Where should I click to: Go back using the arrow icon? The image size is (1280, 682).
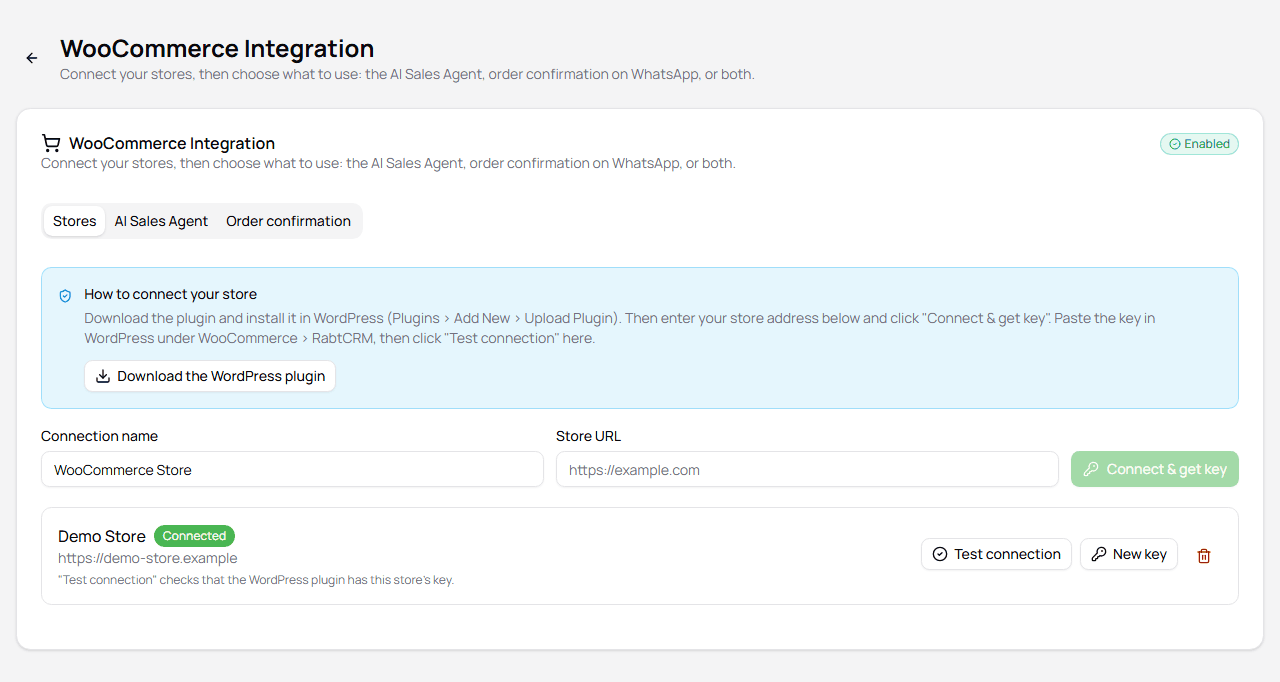(32, 58)
